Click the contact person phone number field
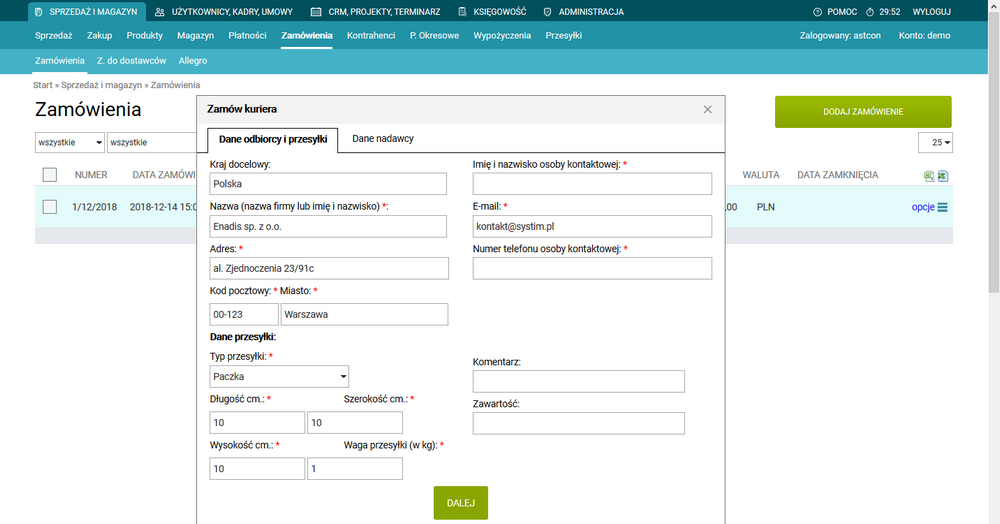Screen dimensions: 1000x524 592,268
